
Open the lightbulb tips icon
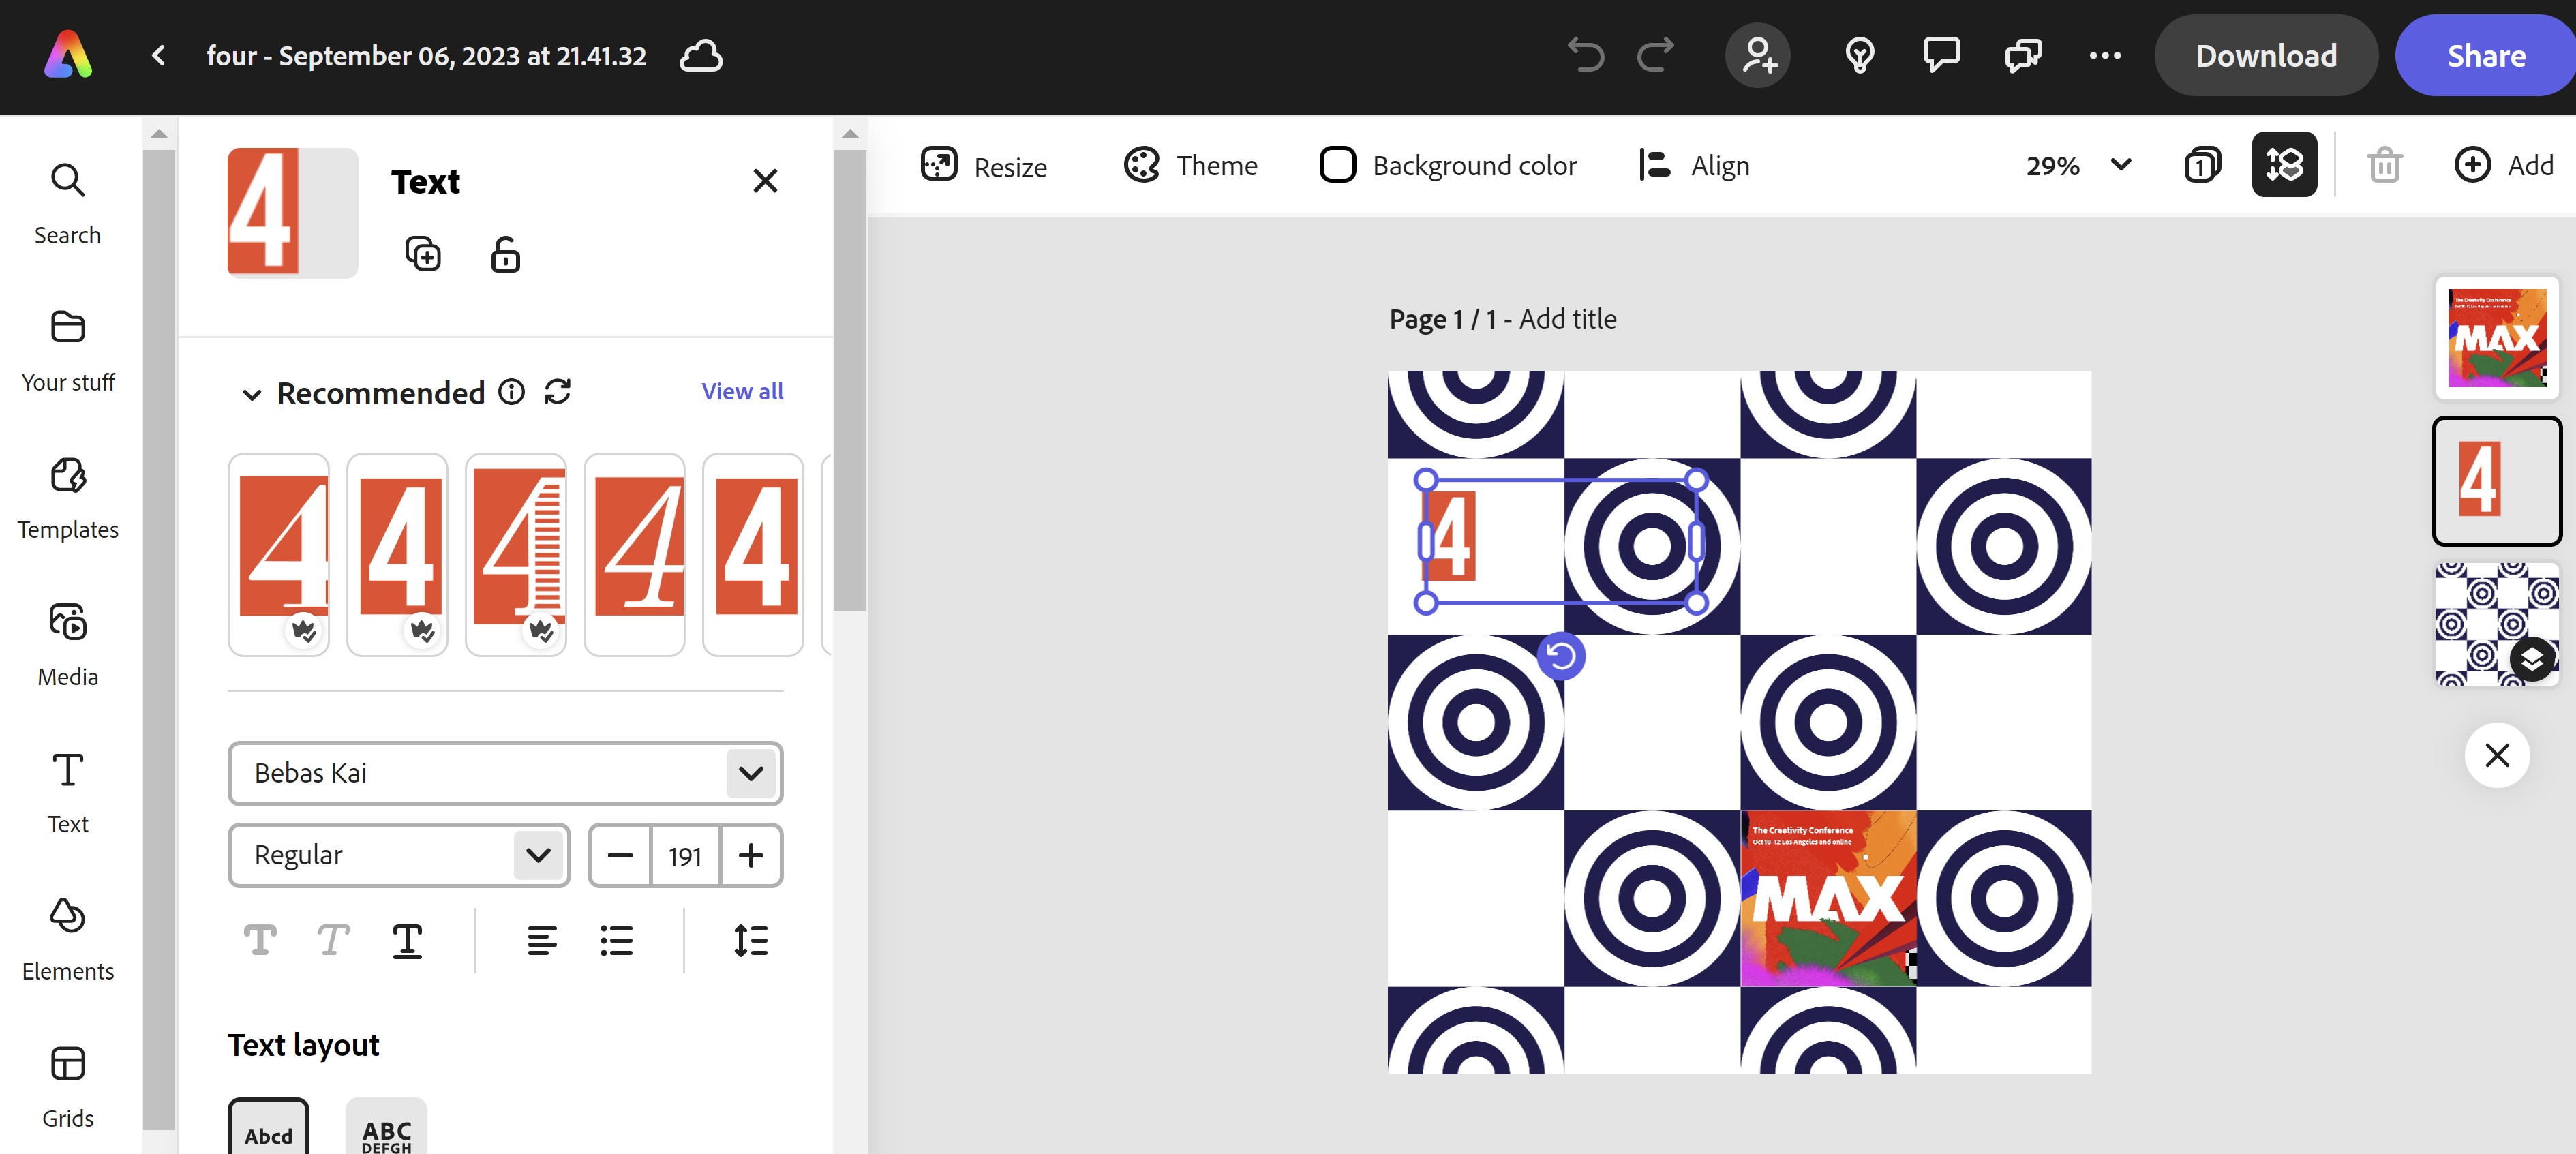[x=1859, y=55]
